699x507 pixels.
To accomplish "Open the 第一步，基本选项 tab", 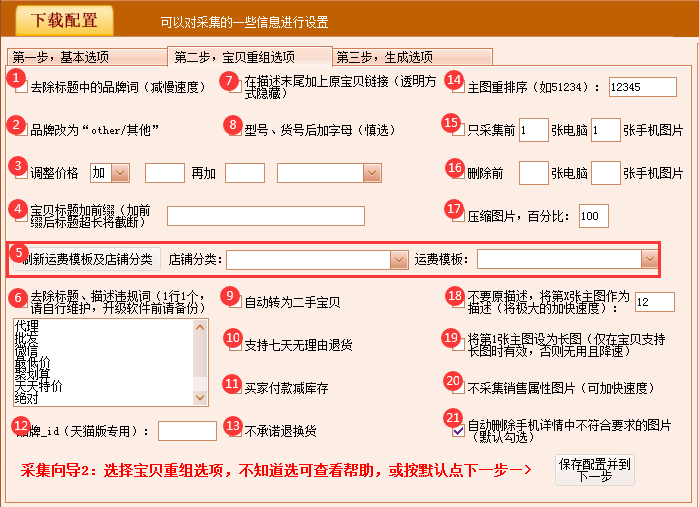I will coord(87,57).
